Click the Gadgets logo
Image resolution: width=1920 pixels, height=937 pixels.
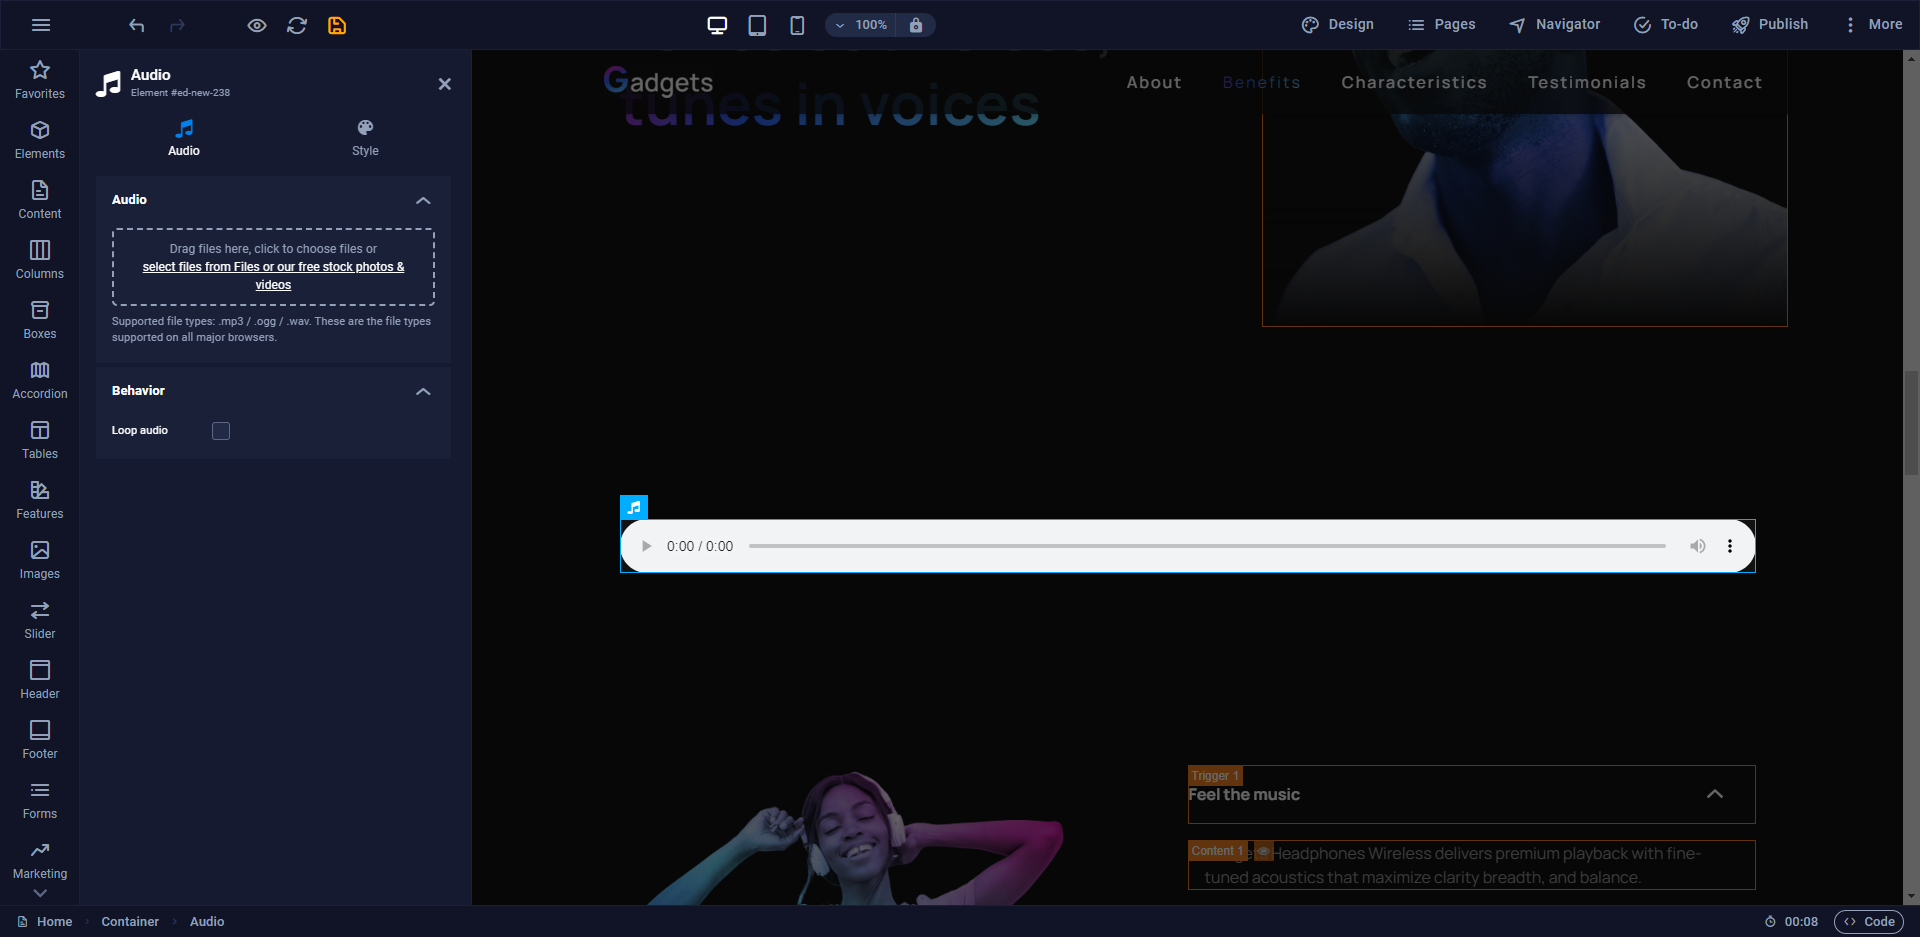[658, 81]
